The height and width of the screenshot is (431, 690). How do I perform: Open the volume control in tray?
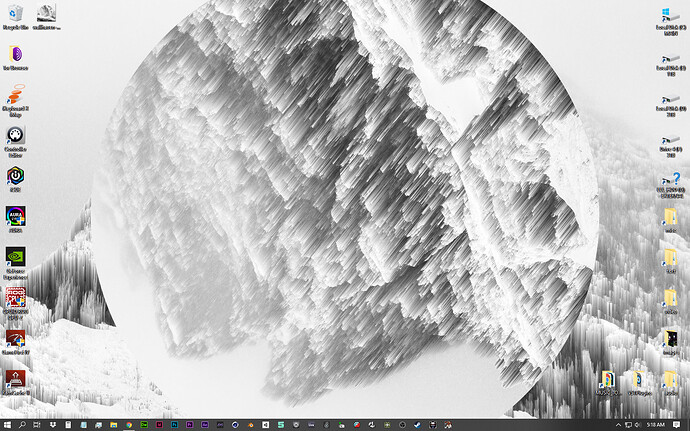[637, 425]
